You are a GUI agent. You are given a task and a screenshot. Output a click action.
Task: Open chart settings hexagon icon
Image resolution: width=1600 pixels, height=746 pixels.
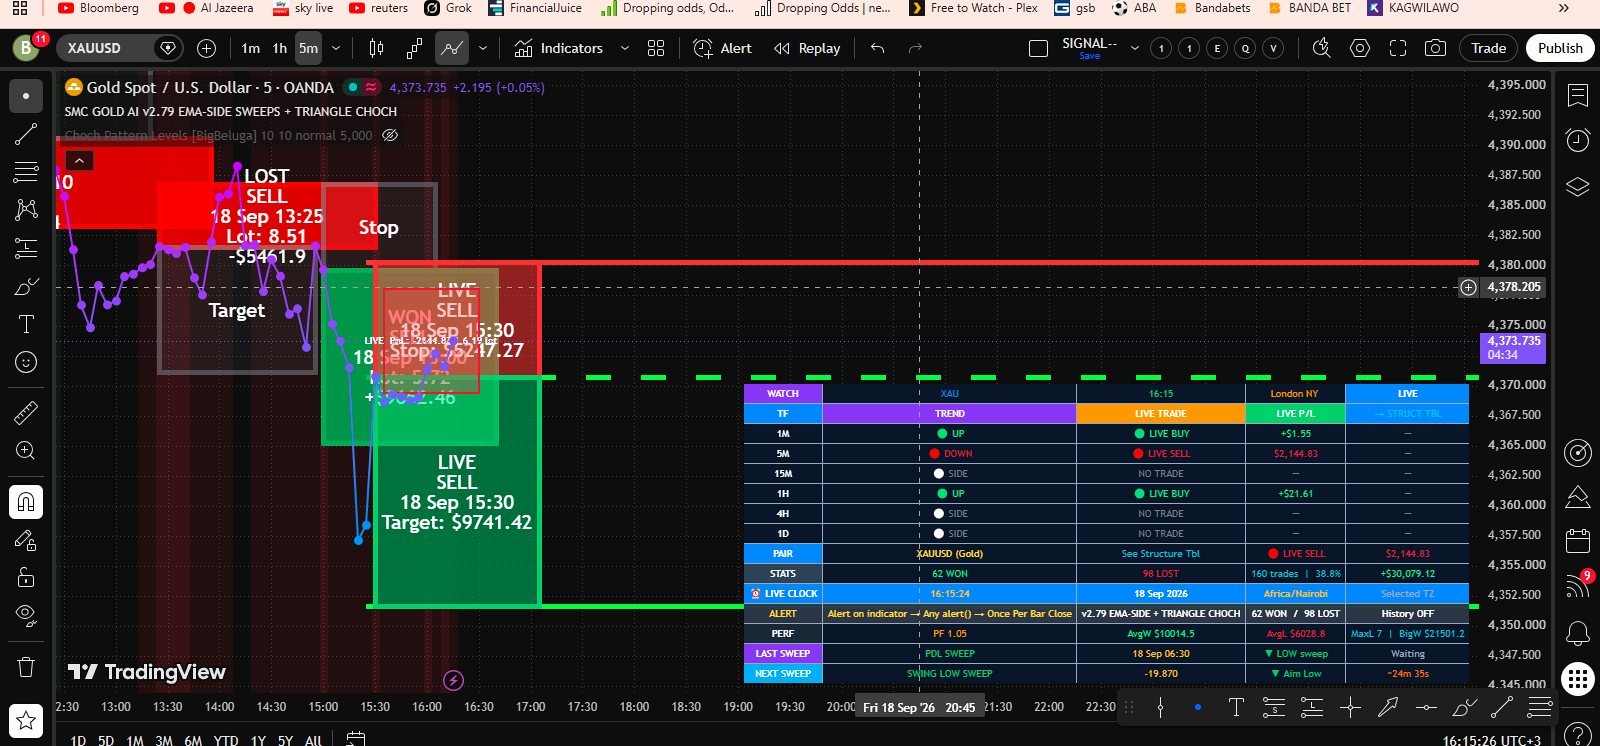(1360, 48)
